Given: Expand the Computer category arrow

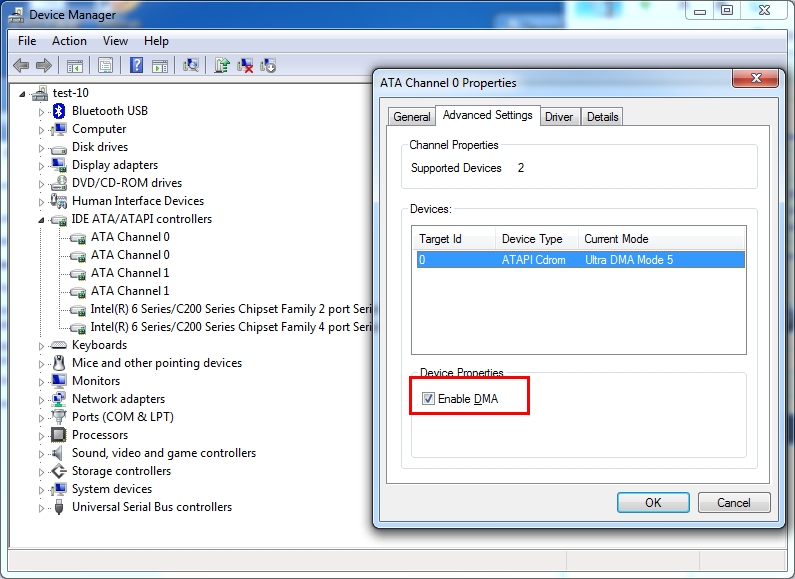Looking at the screenshot, I should click(x=42, y=130).
